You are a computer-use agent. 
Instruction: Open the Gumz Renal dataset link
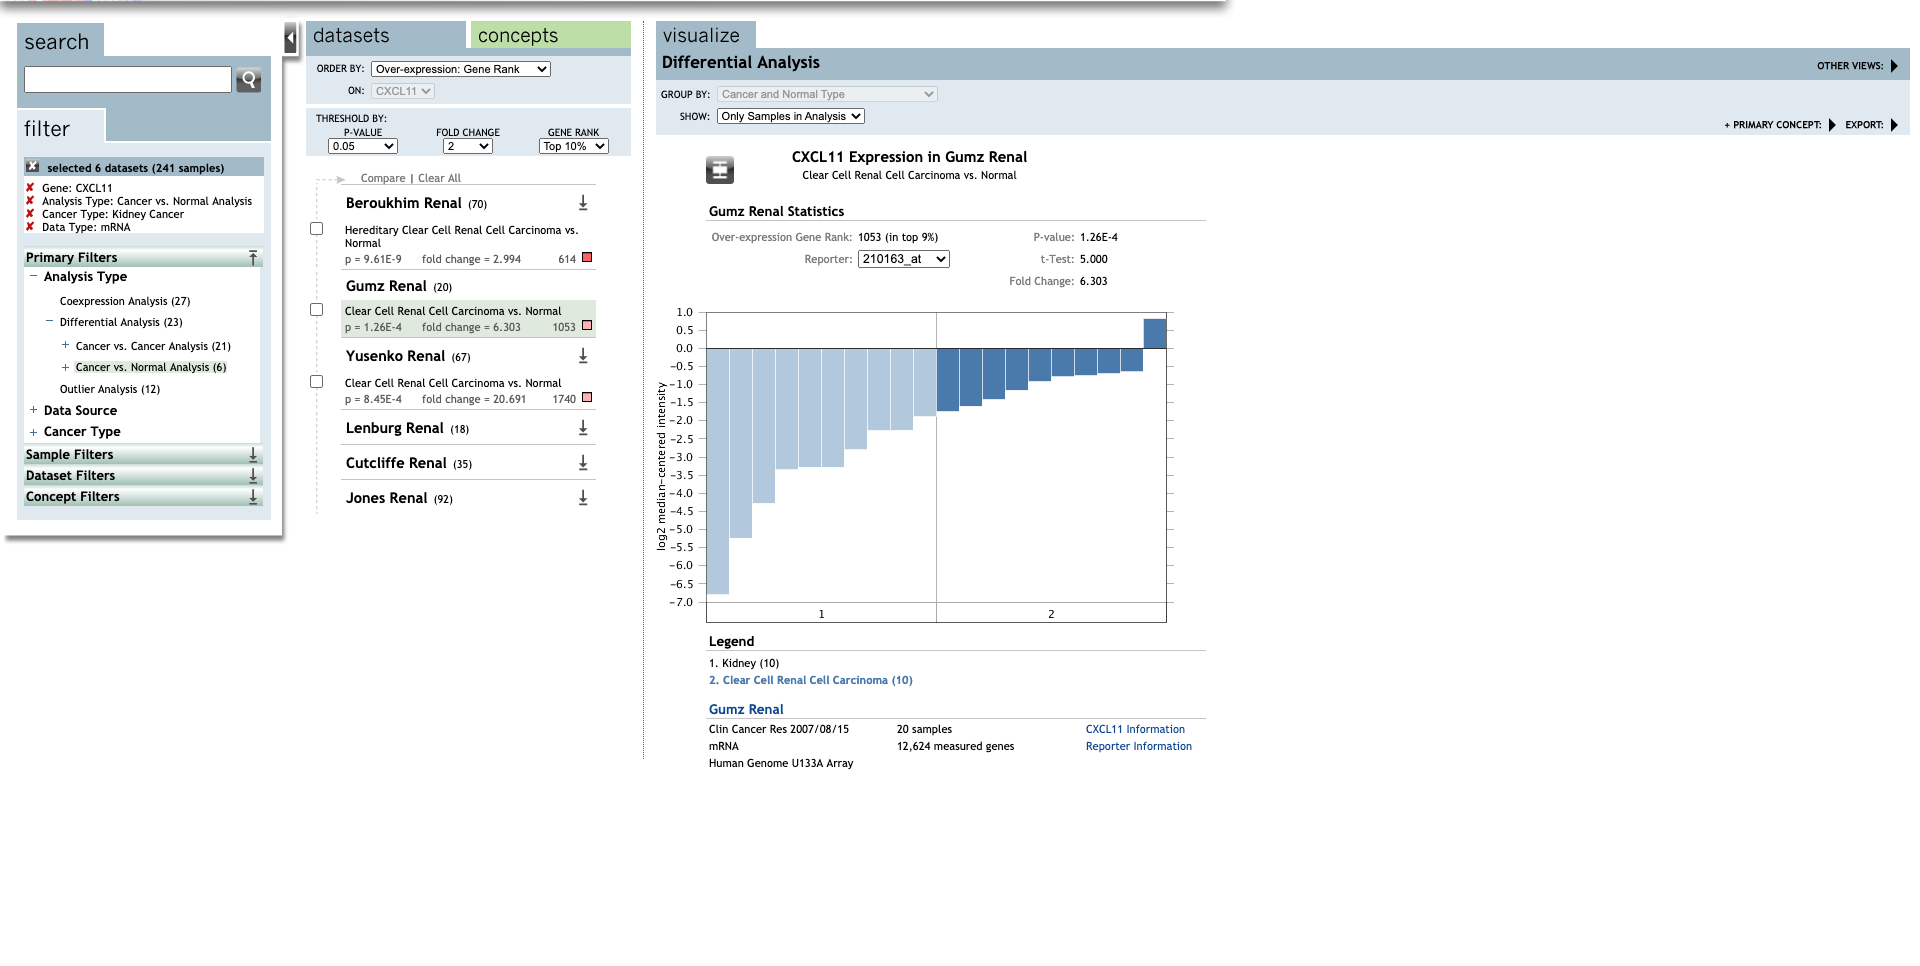click(746, 709)
